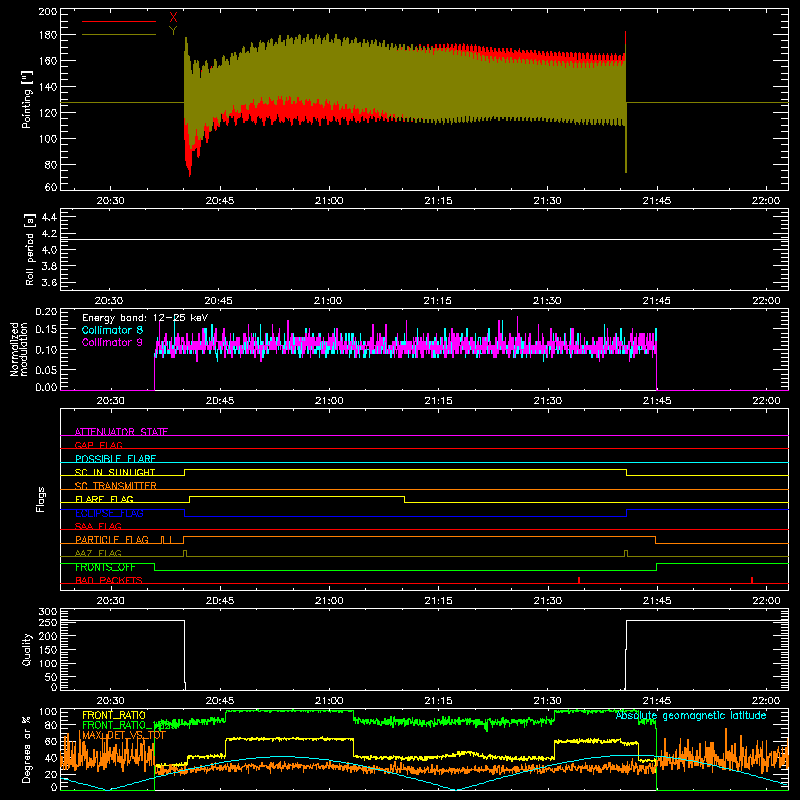Select the Y legend label

pos(173,30)
